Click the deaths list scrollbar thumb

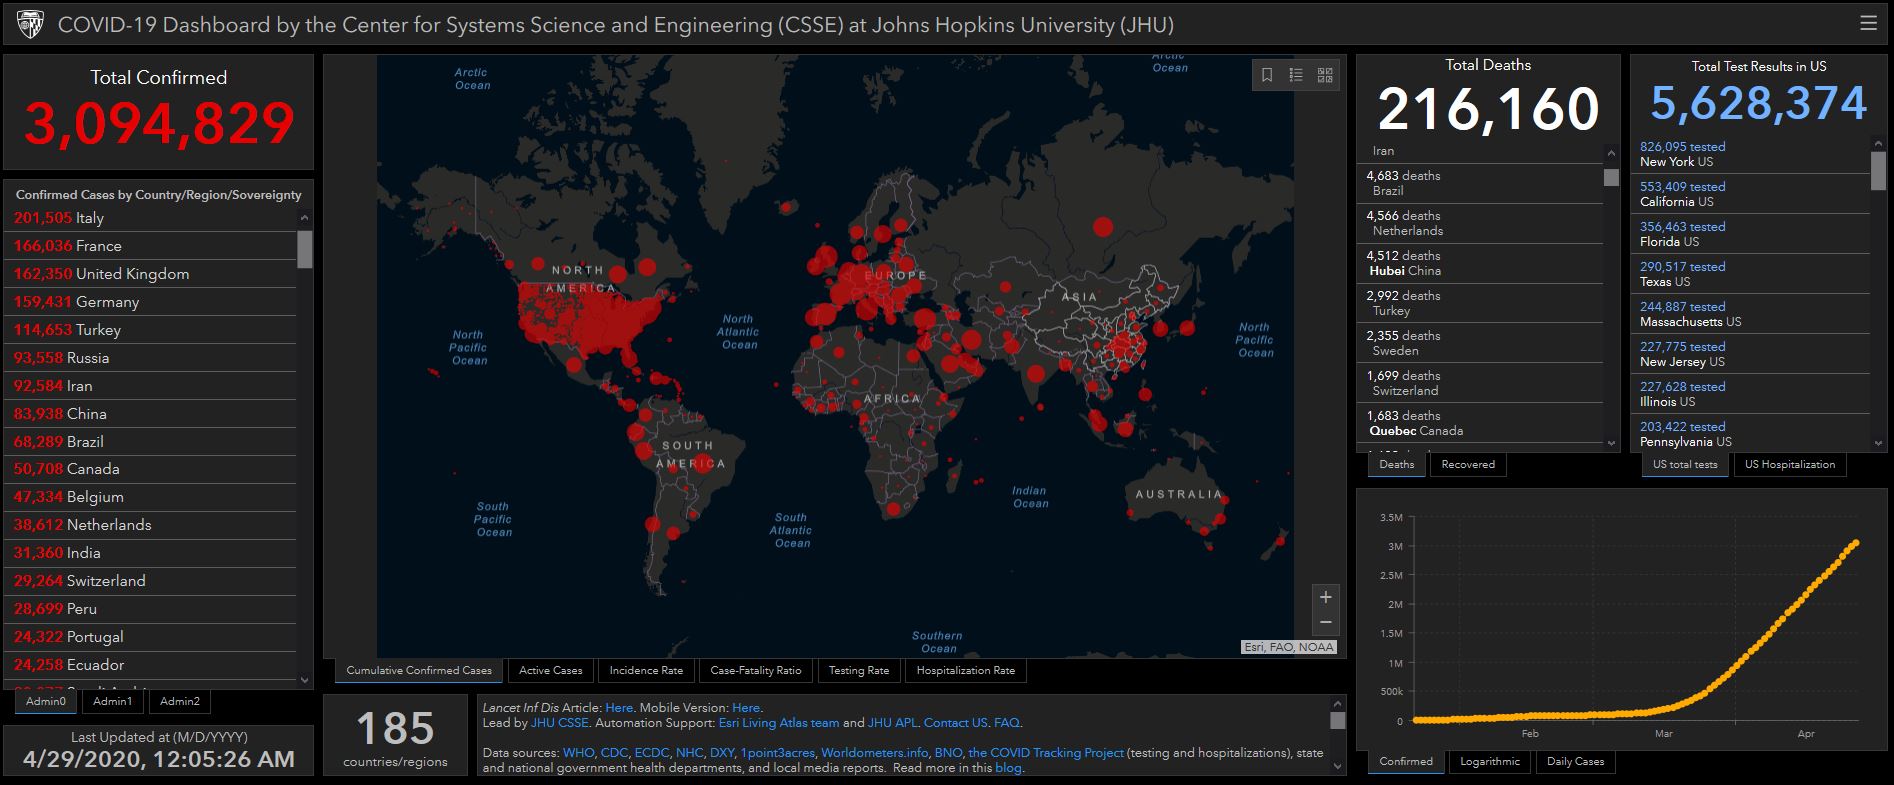pos(1610,177)
